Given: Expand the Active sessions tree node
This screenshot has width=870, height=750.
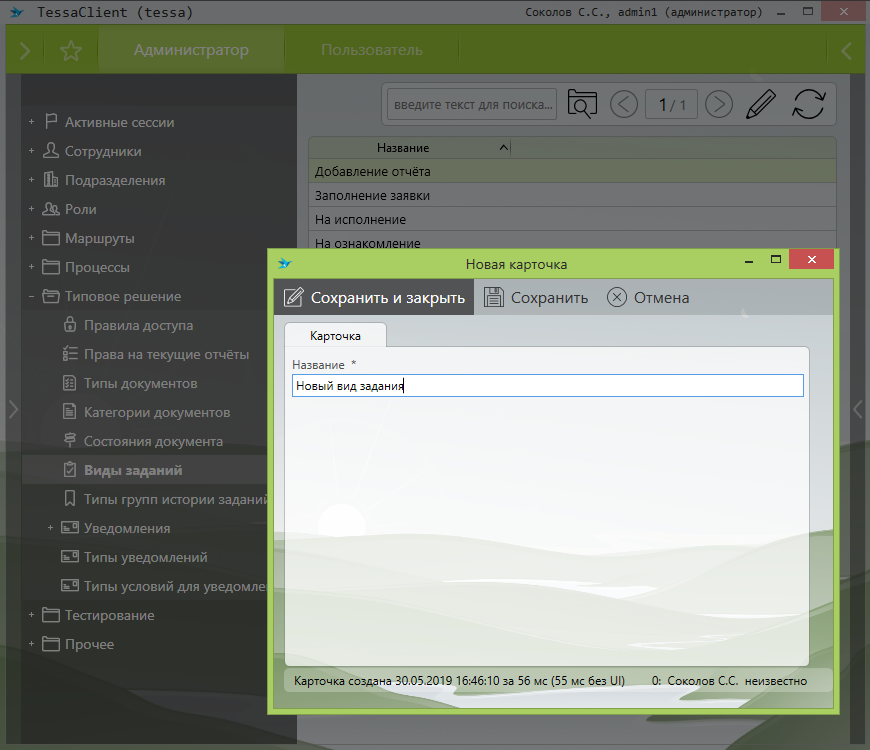Looking at the screenshot, I should pos(32,122).
